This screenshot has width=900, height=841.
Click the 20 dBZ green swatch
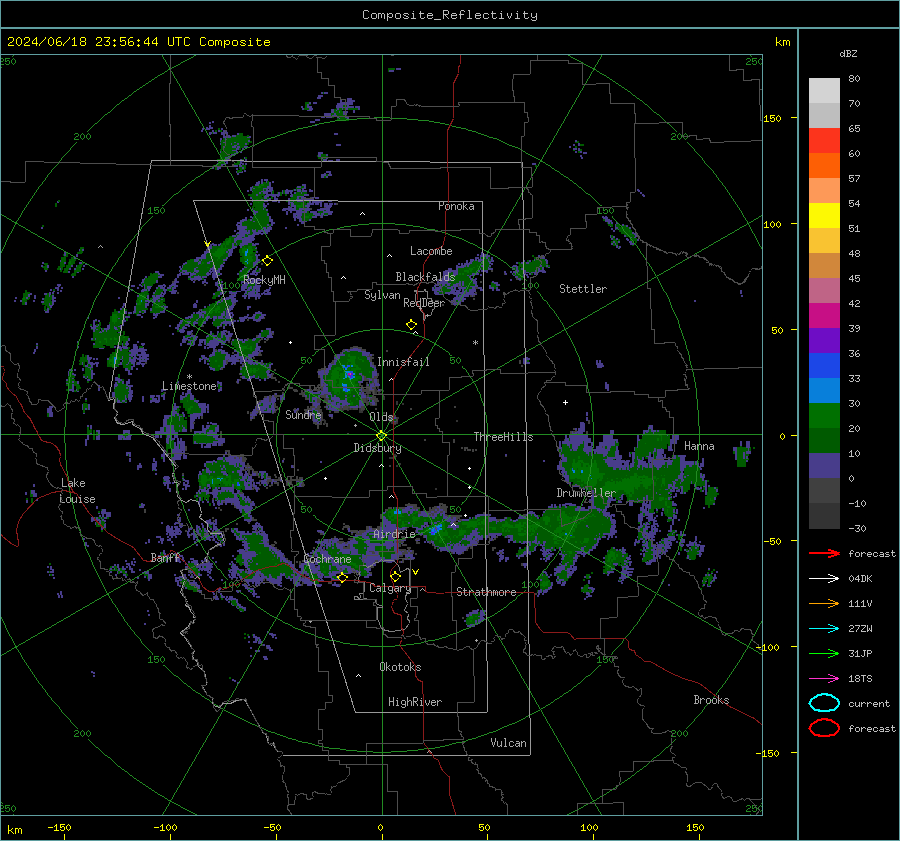(x=824, y=440)
